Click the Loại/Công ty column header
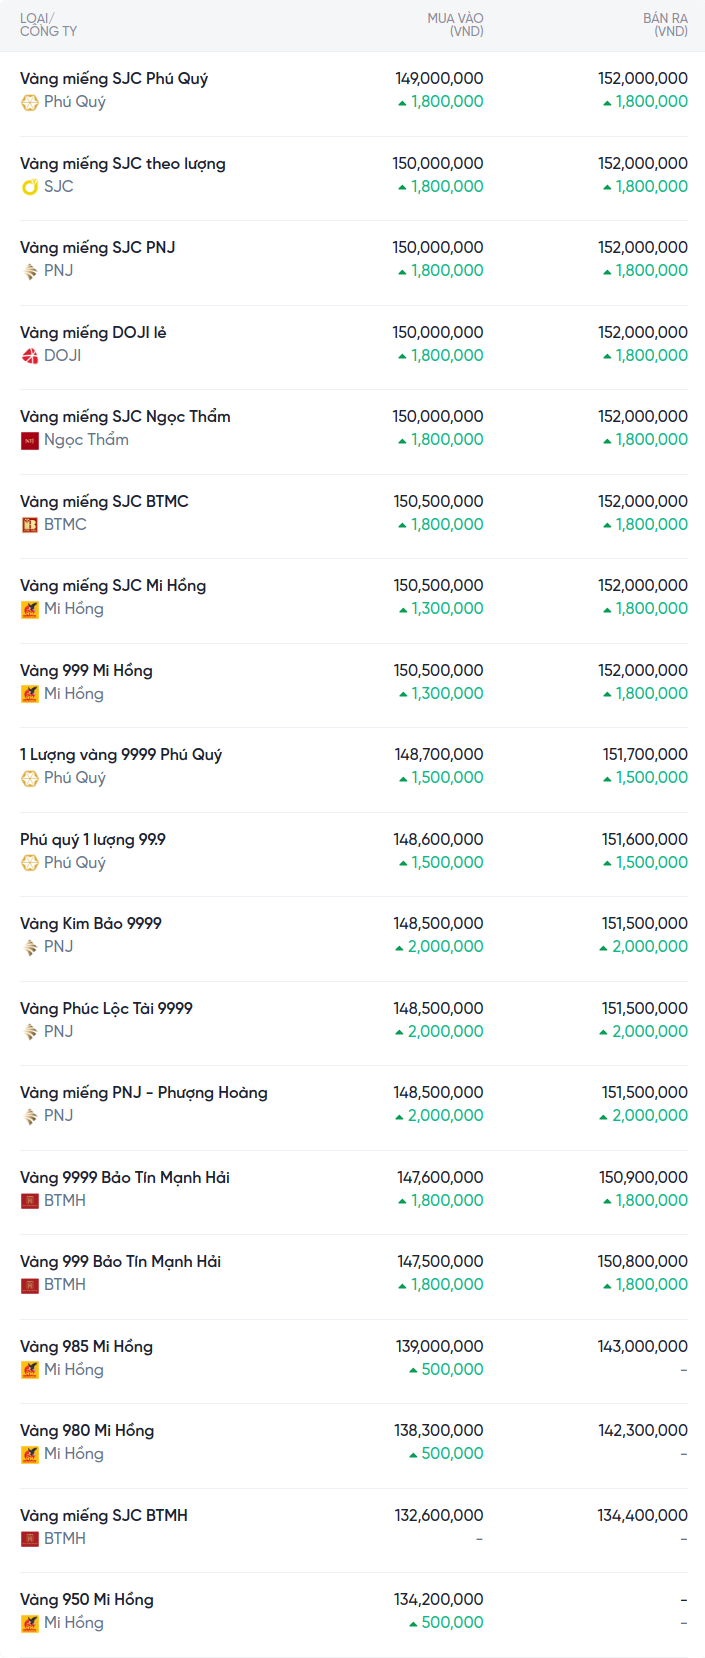 coord(48,25)
